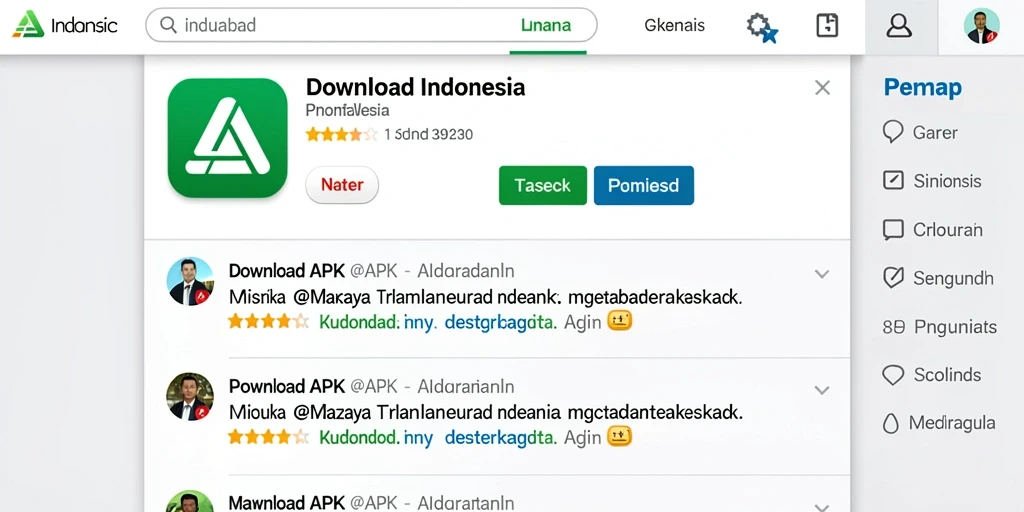Viewport: 1024px width, 512px height.
Task: Click avatar of Pownload APK post
Action: point(190,396)
